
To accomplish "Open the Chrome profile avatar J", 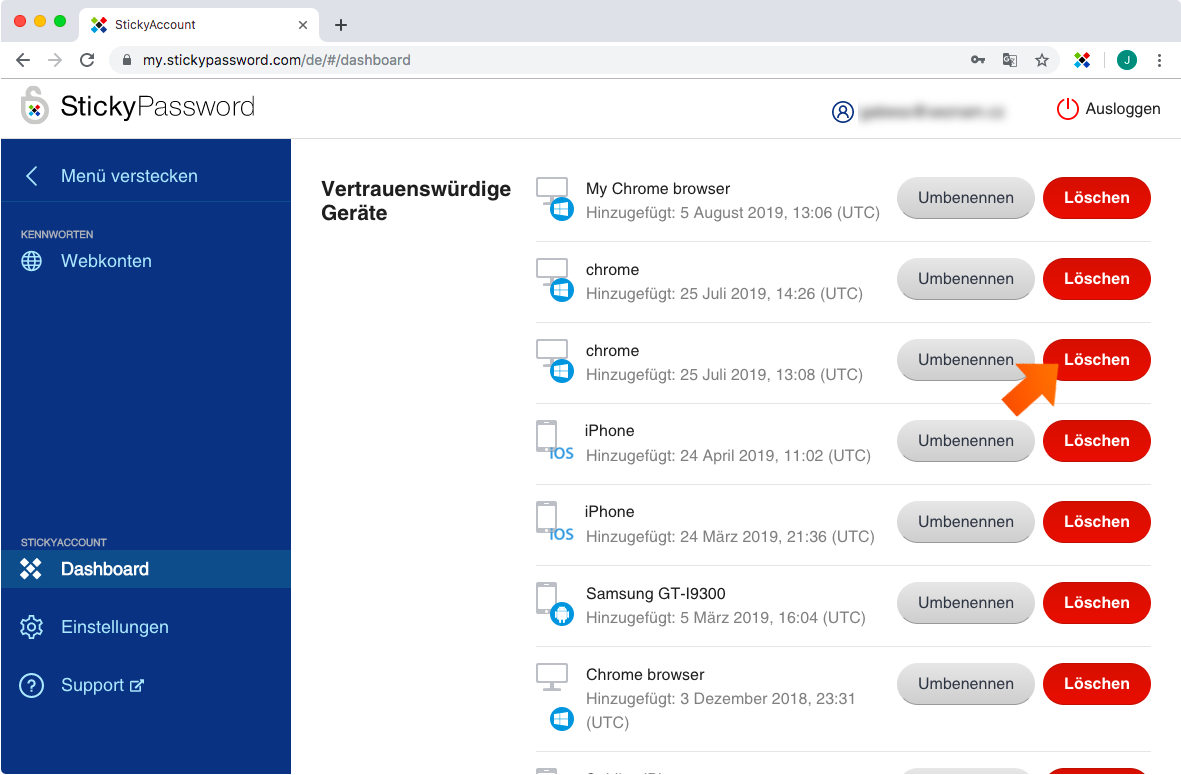I will coord(1127,60).
